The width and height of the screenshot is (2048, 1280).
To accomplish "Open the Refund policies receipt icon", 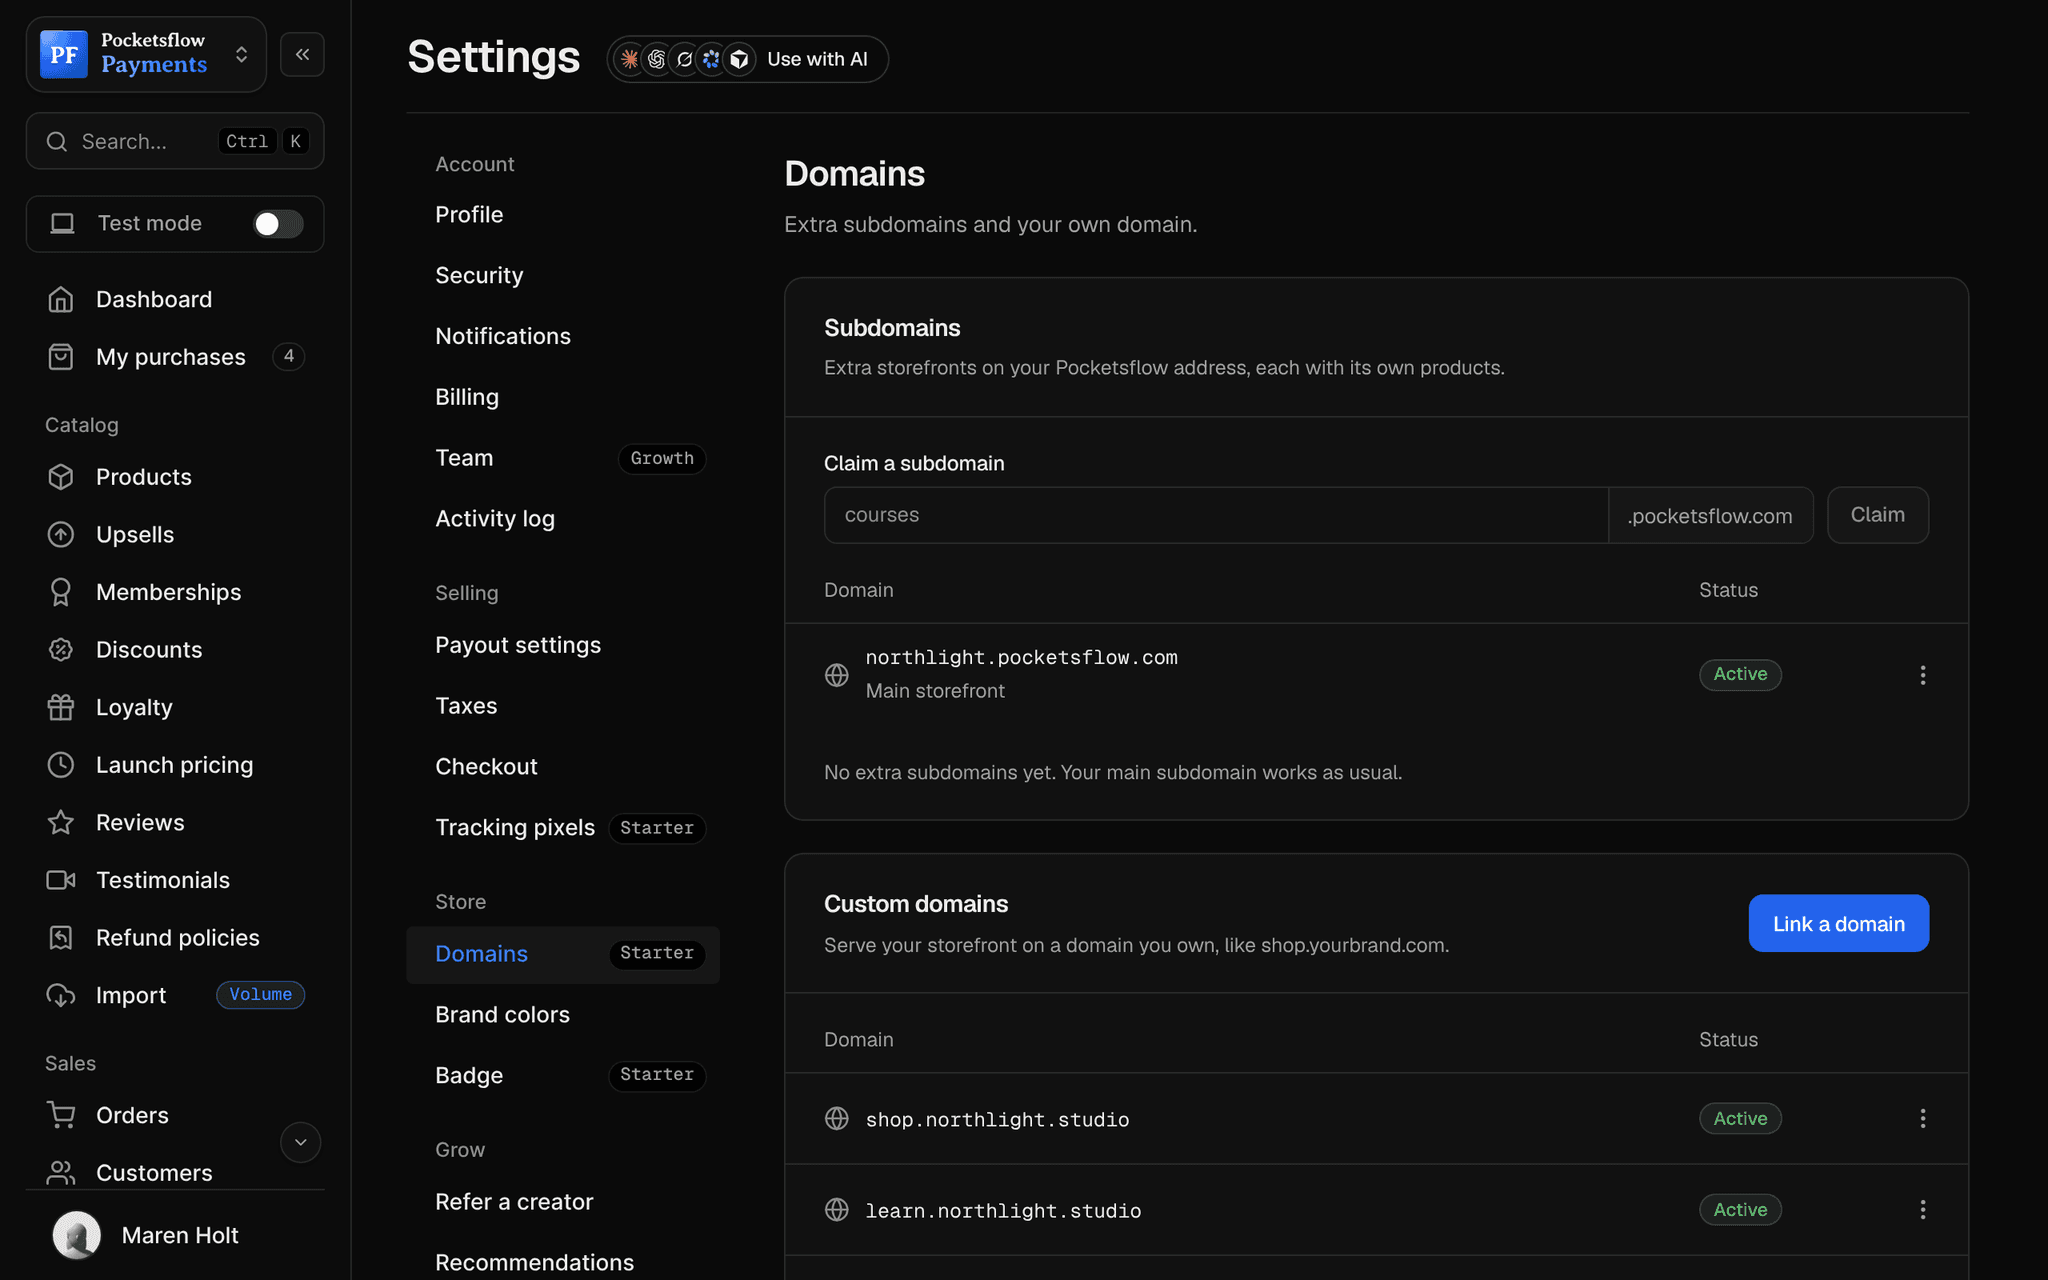I will point(61,938).
